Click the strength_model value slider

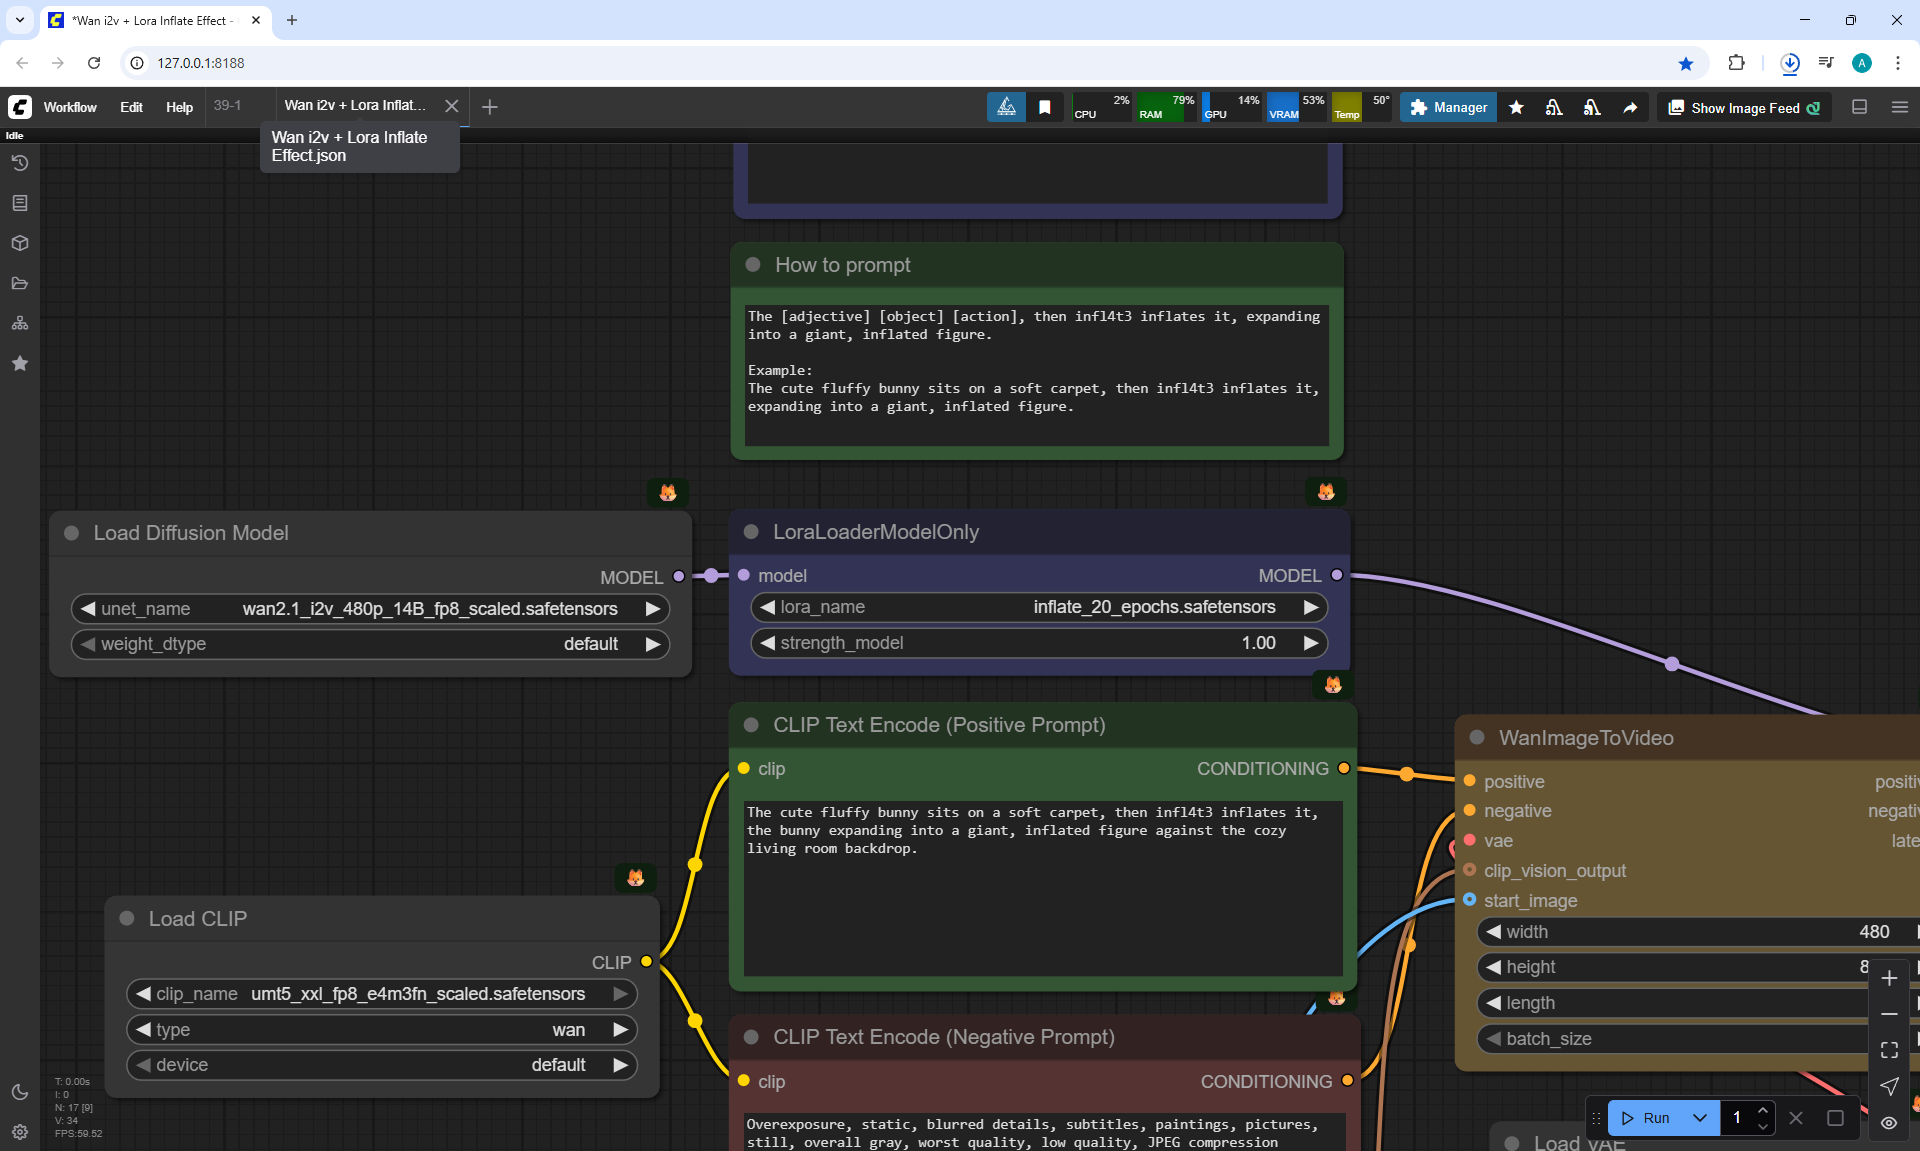pyautogui.click(x=1039, y=643)
